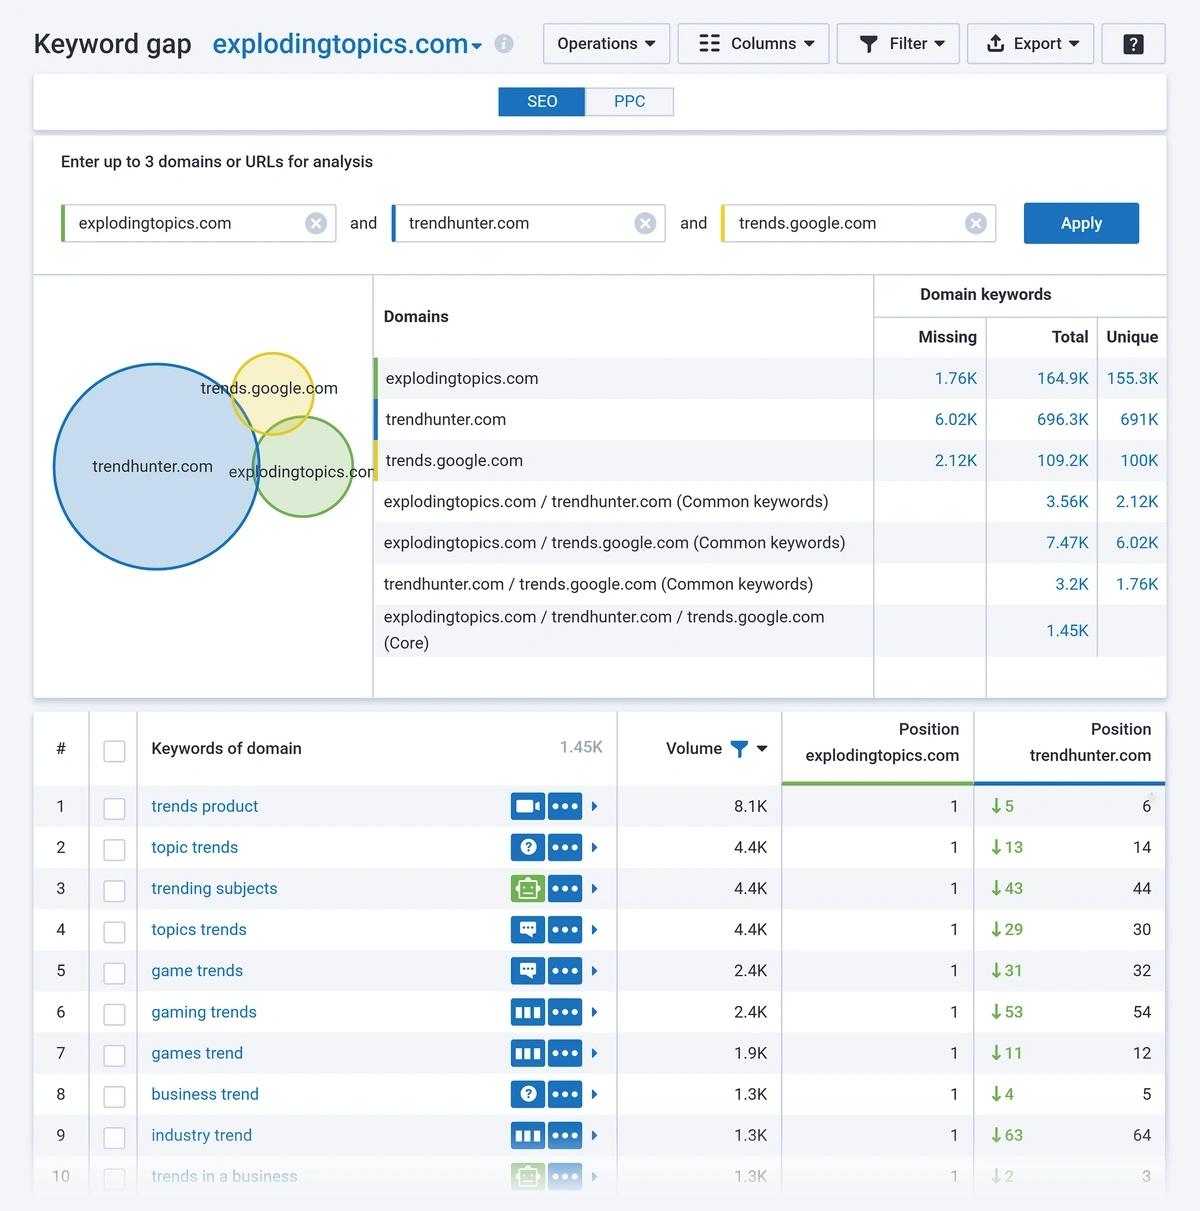1200x1211 pixels.
Task: Check the box for trending subjects
Action: (x=114, y=890)
